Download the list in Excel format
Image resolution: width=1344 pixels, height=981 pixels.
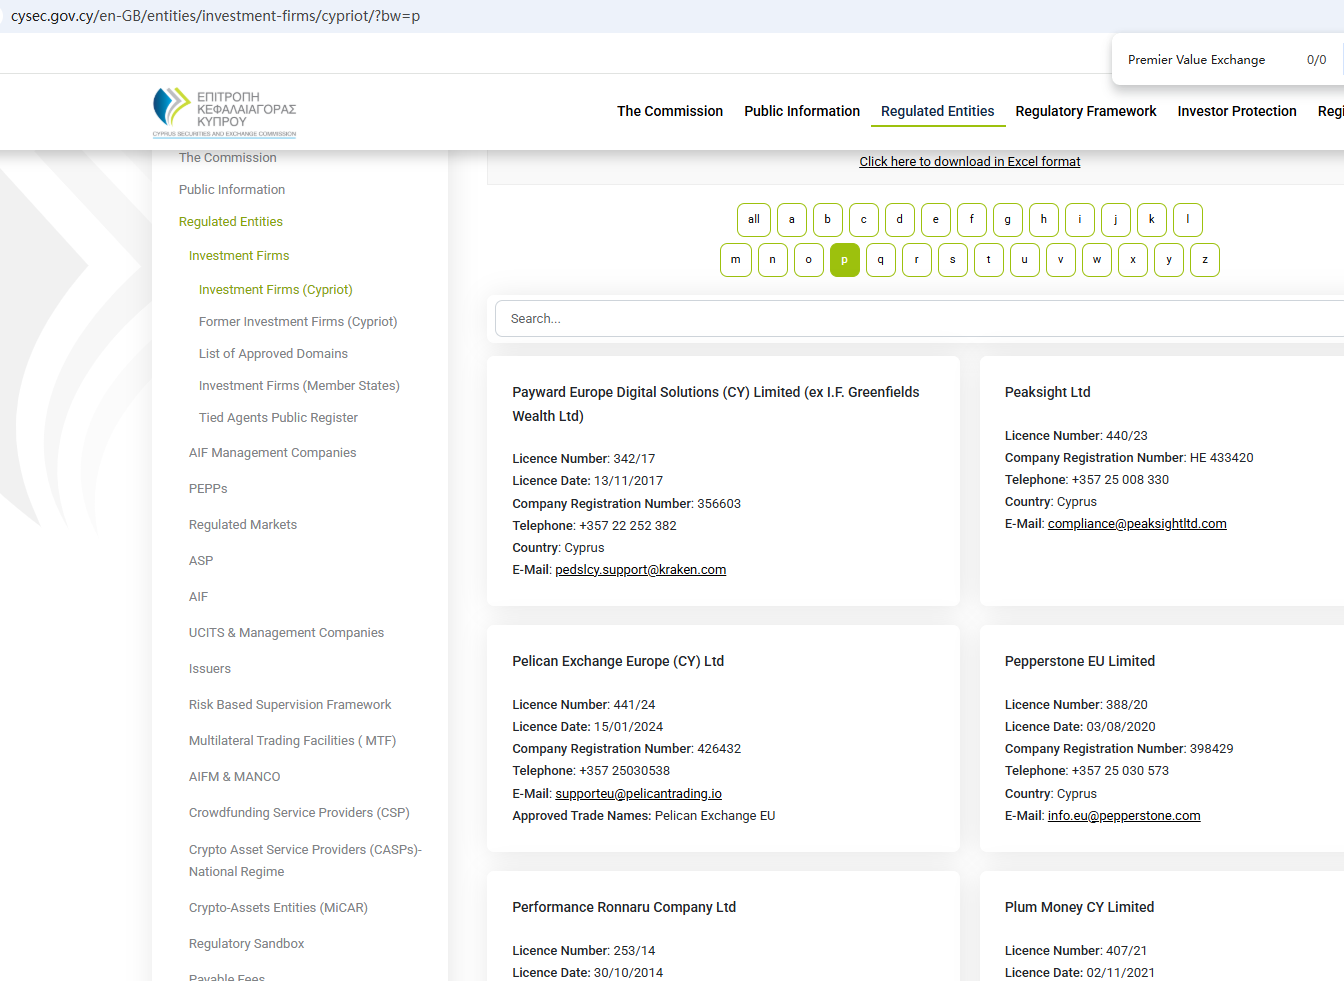coord(969,162)
